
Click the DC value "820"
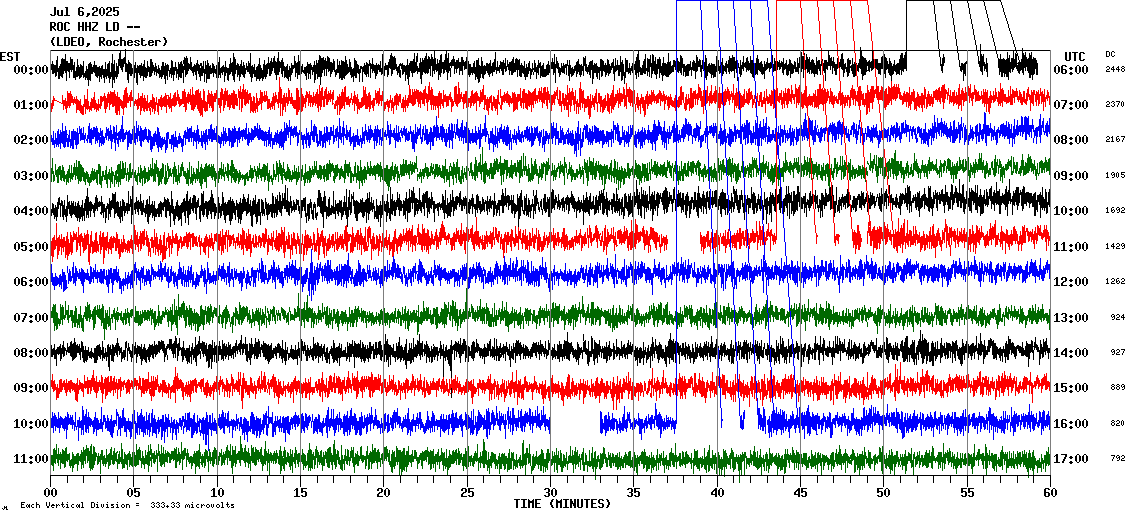1118,423
